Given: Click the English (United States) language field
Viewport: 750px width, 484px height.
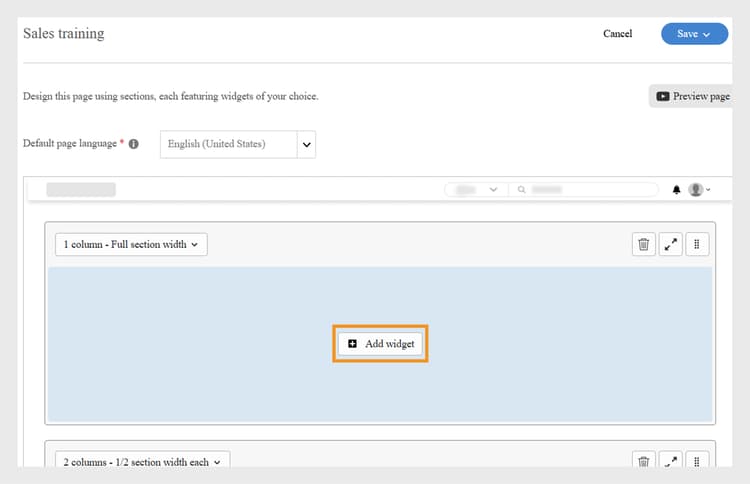Looking at the screenshot, I should pyautogui.click(x=229, y=144).
